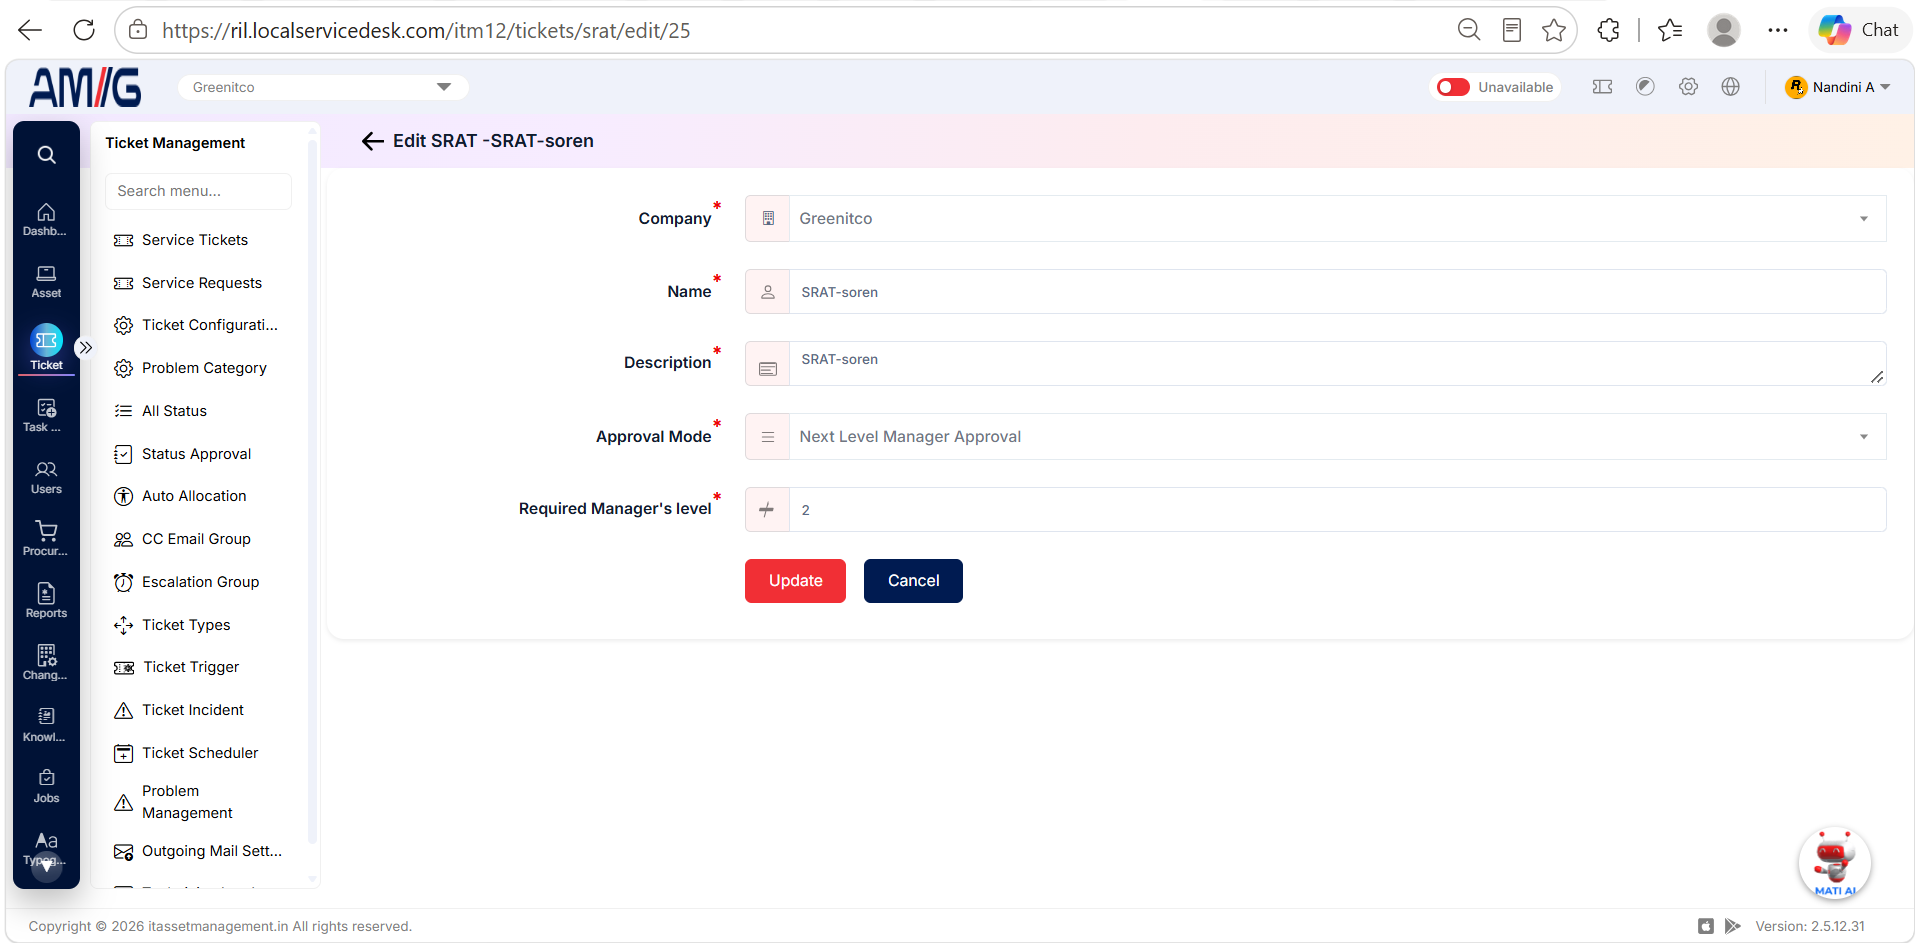
Task: Open Ticket Scheduler menu item
Action: pyautogui.click(x=200, y=753)
